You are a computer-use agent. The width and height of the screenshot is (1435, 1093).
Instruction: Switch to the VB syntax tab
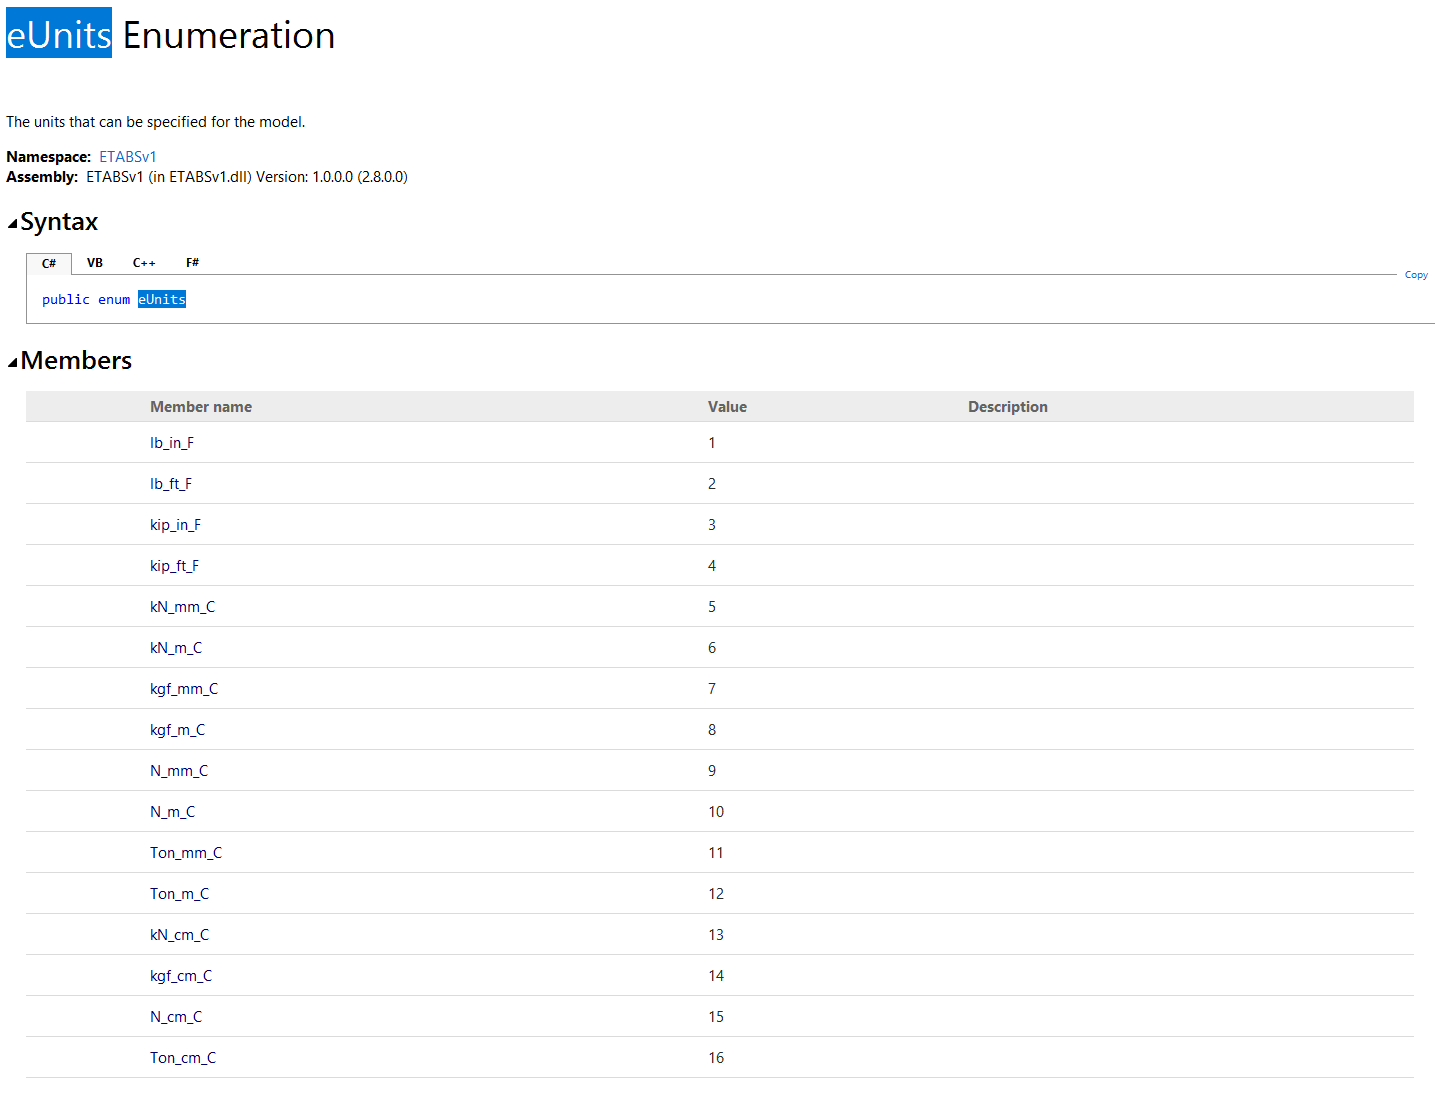pos(95,263)
